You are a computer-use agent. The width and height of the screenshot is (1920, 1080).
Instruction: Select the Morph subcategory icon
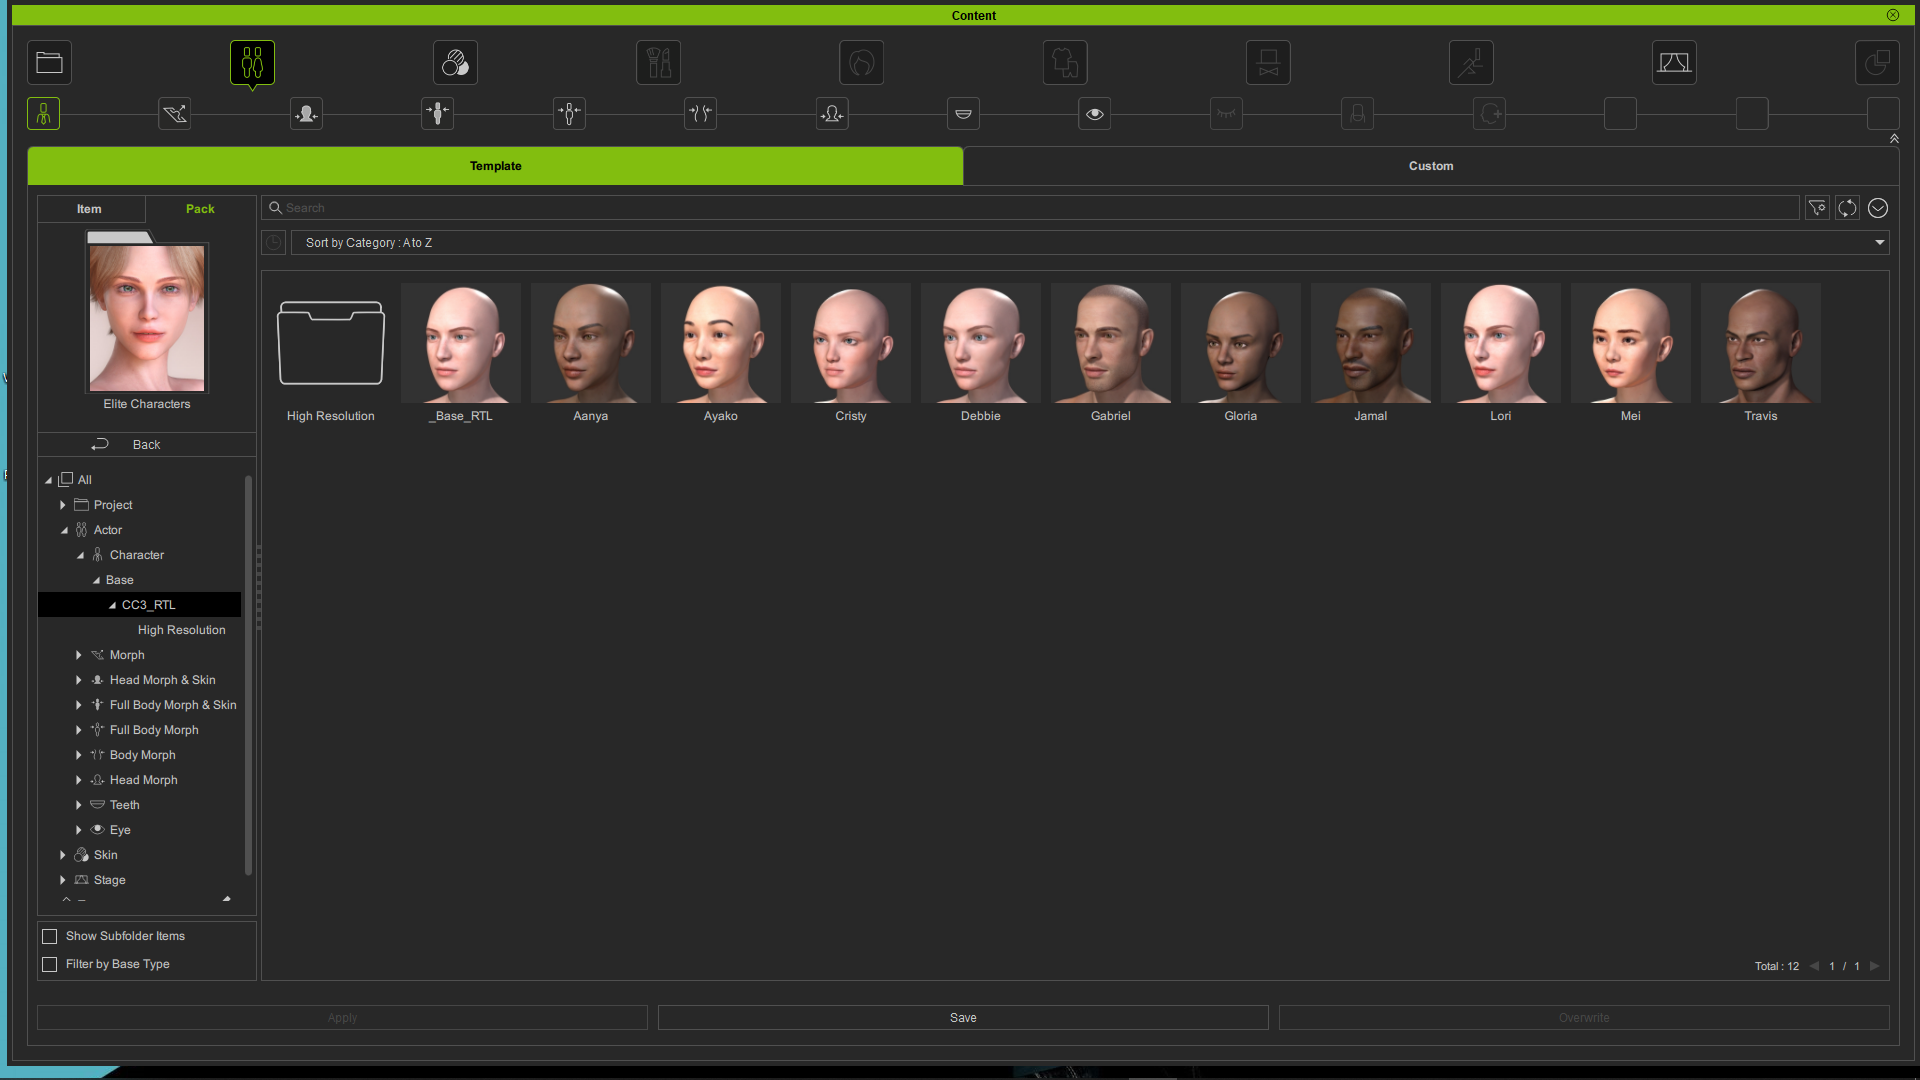click(x=175, y=114)
